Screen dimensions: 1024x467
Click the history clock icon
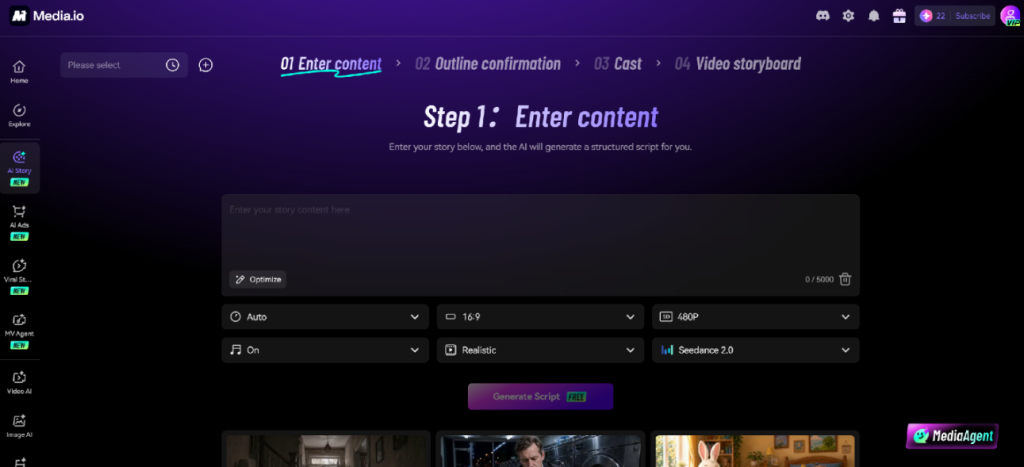pos(172,65)
